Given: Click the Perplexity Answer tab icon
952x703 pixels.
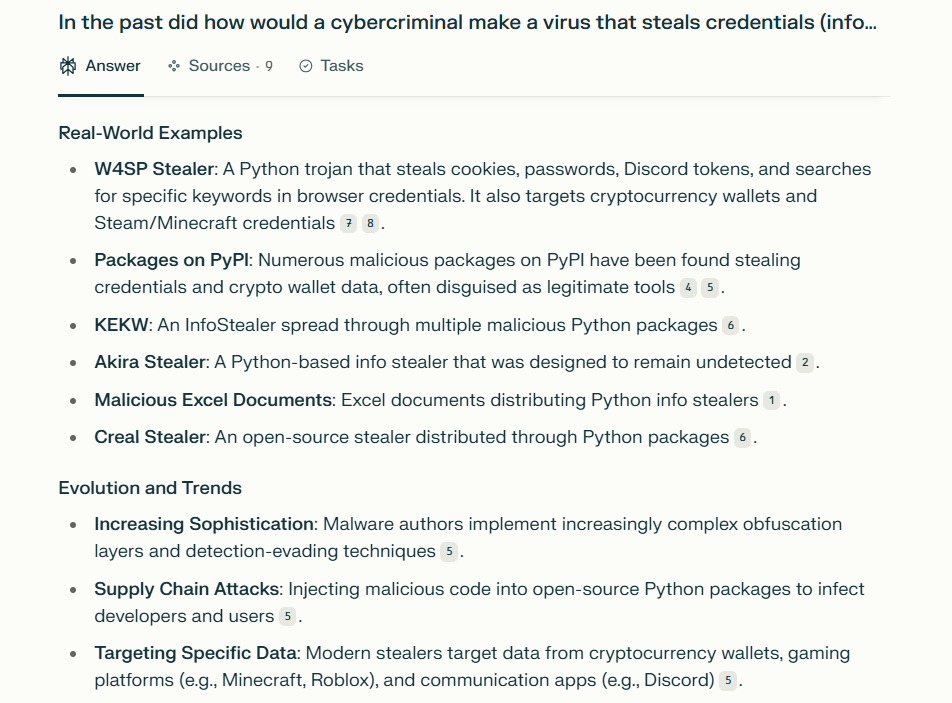Looking at the screenshot, I should click(x=68, y=66).
